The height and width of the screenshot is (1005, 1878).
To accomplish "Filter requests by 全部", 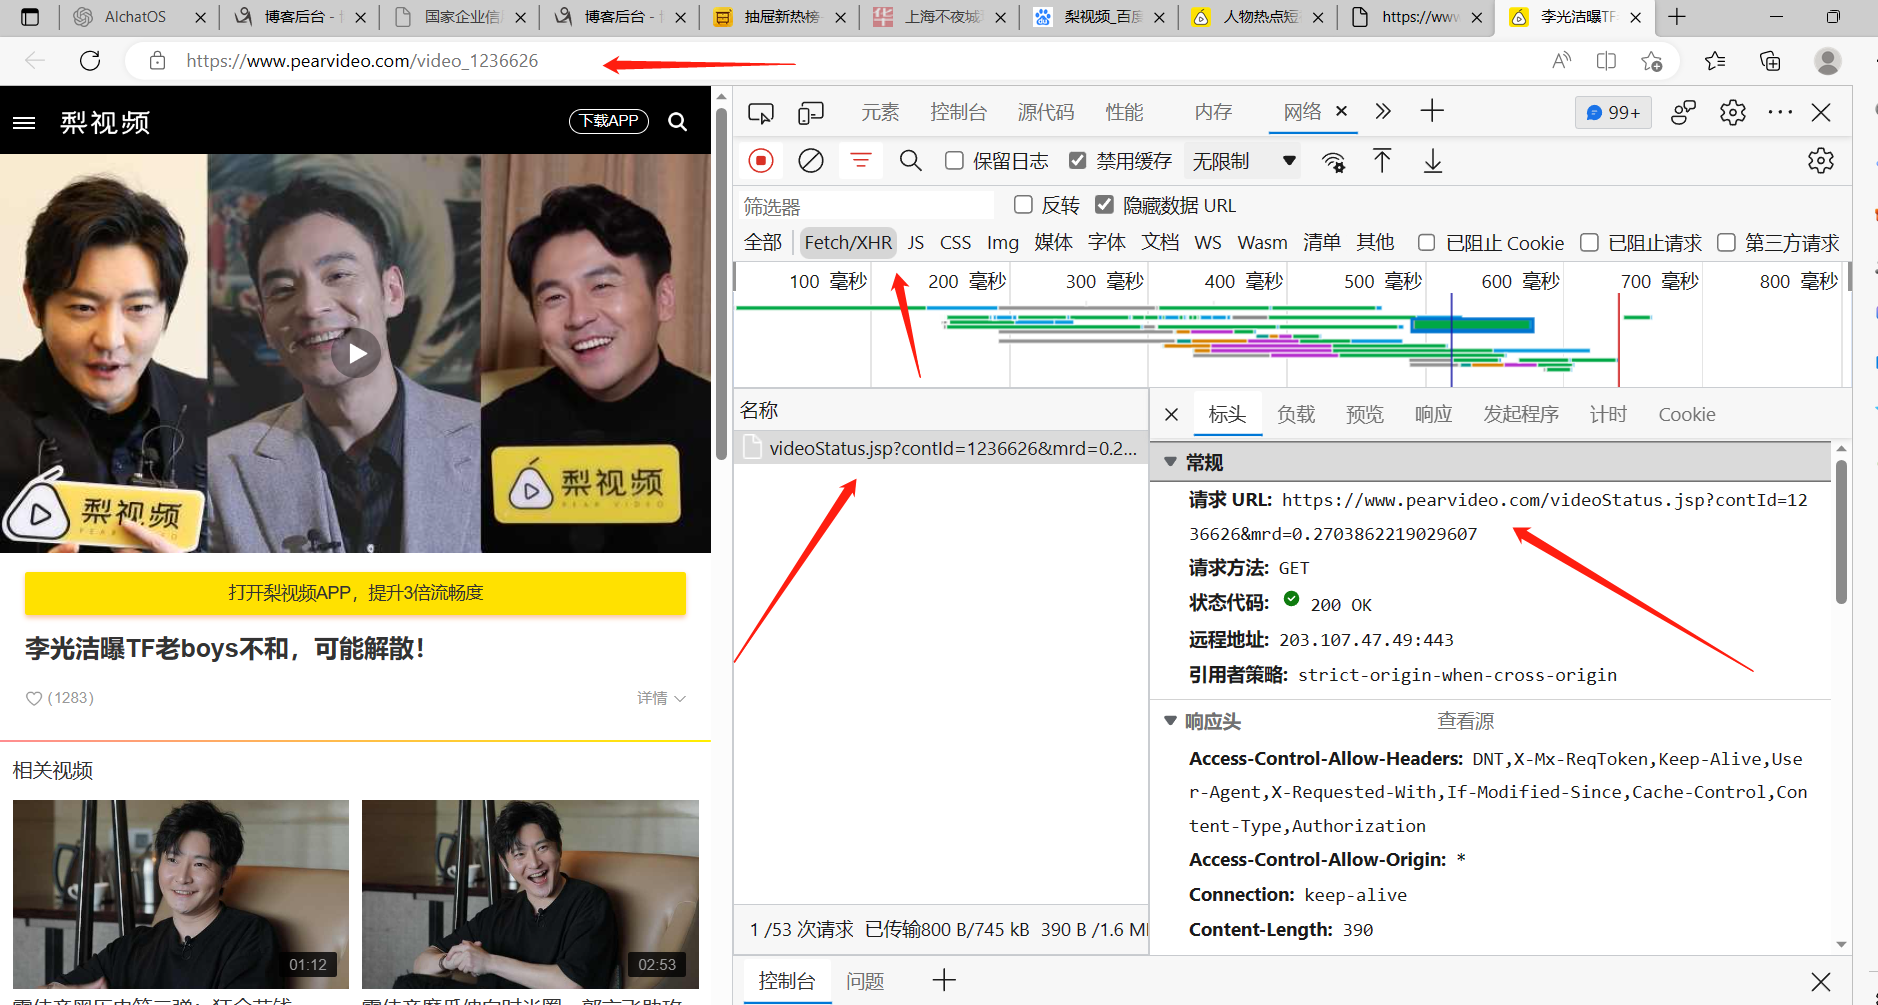I will pos(763,242).
